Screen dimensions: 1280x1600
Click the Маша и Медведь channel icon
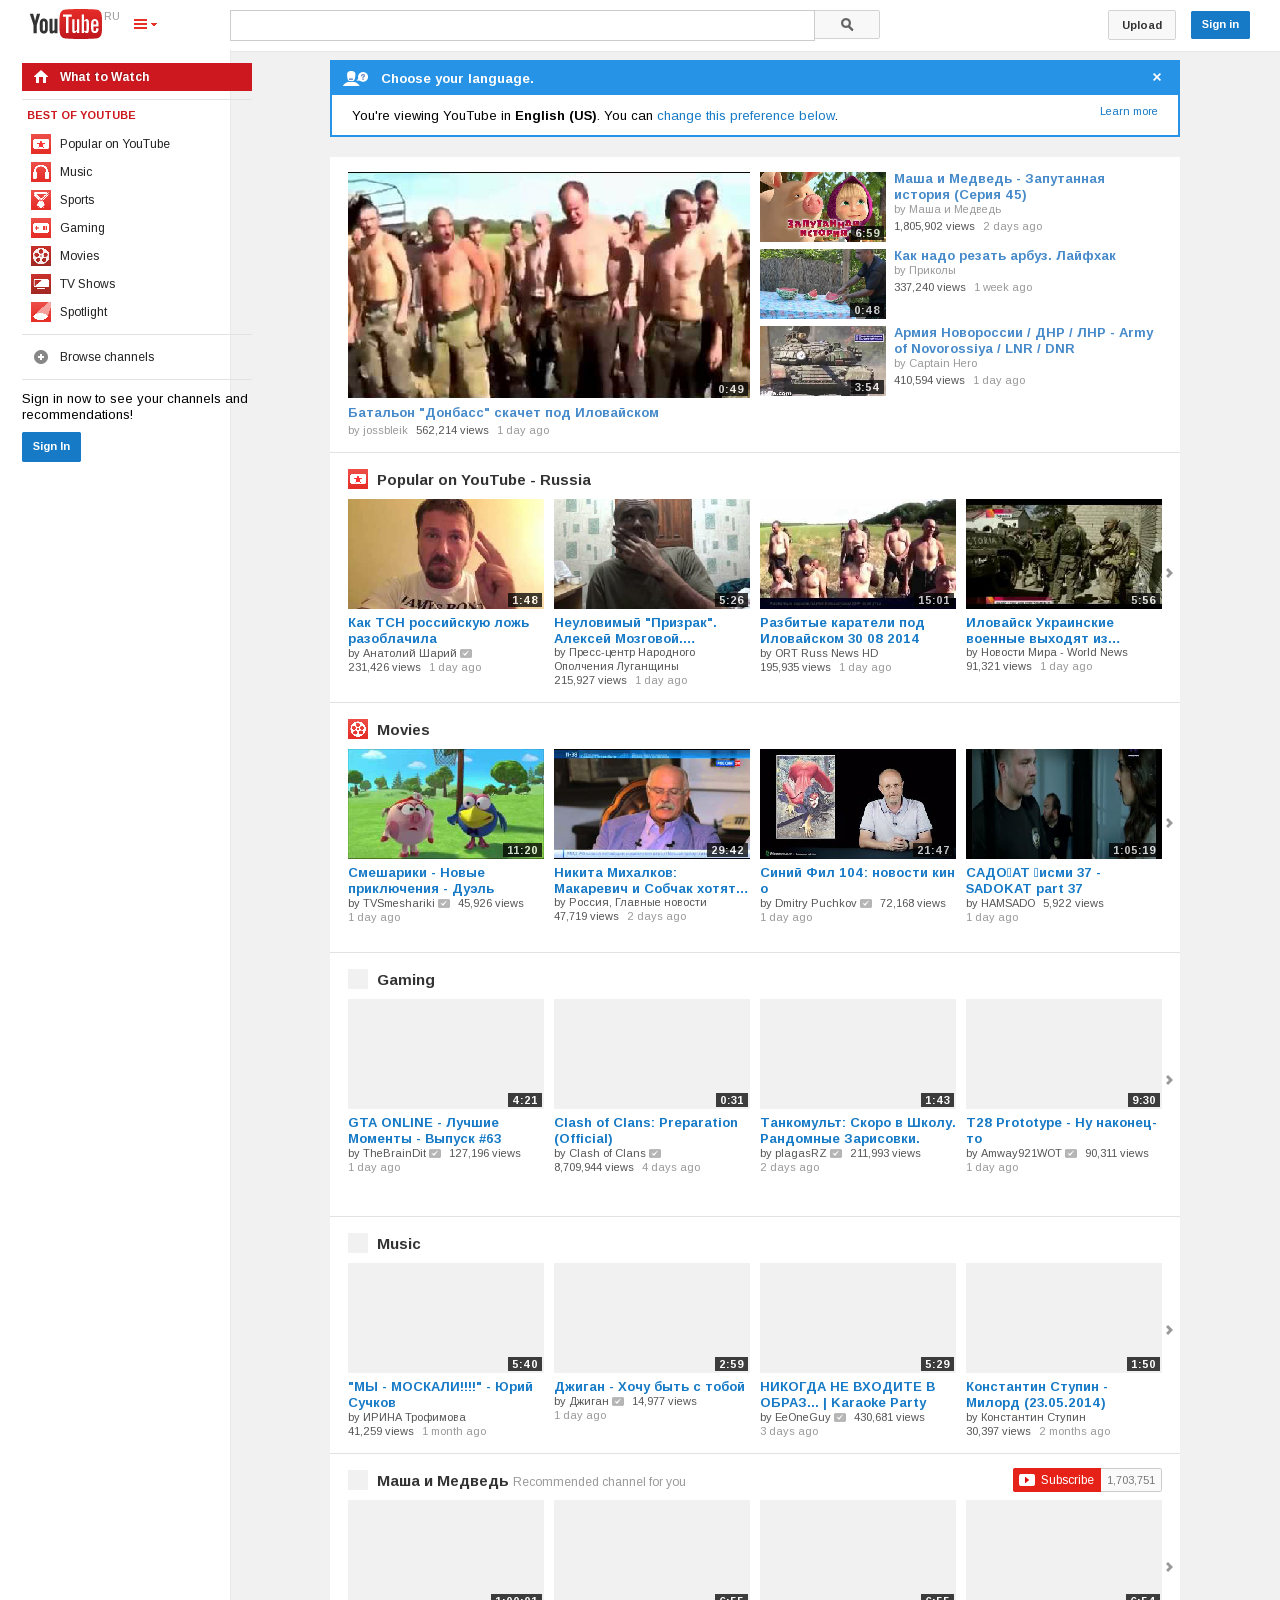click(x=358, y=1480)
